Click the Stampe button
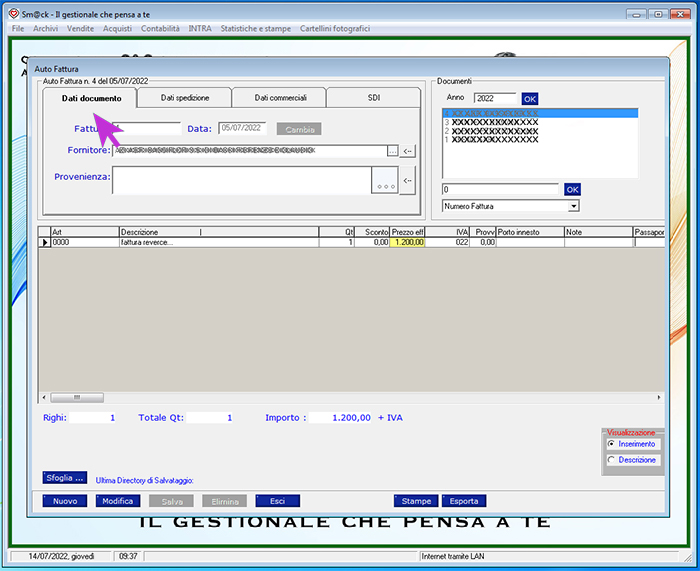Screen dimensions: 700x571 pyautogui.click(x=416, y=501)
